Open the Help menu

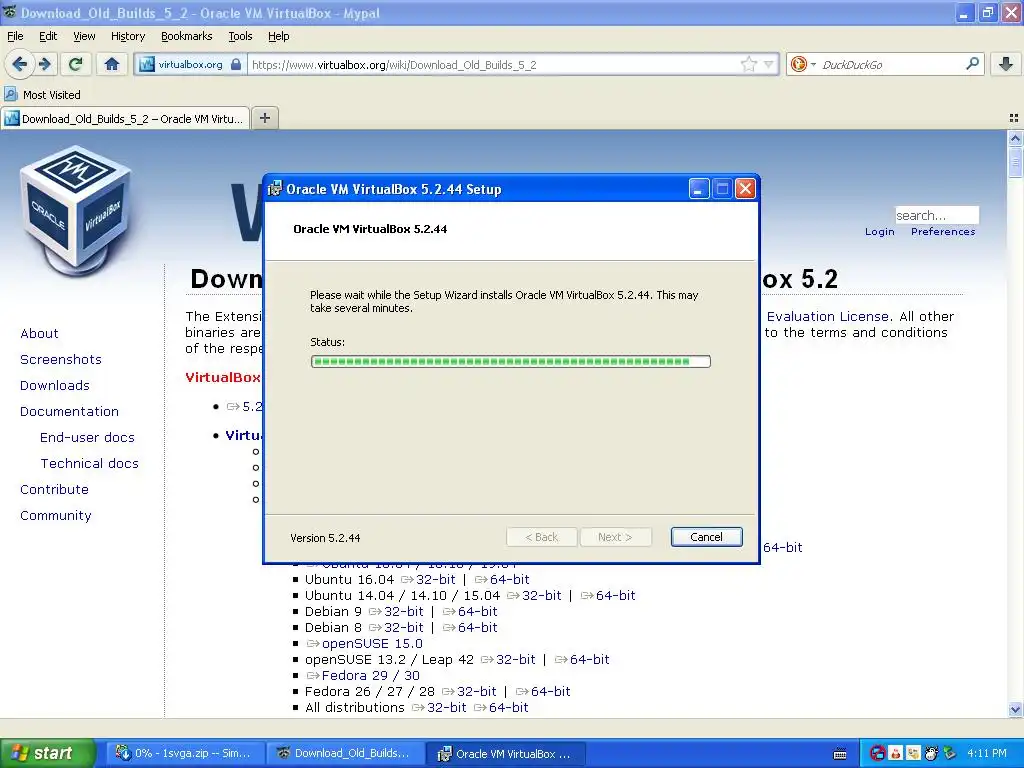click(x=278, y=36)
